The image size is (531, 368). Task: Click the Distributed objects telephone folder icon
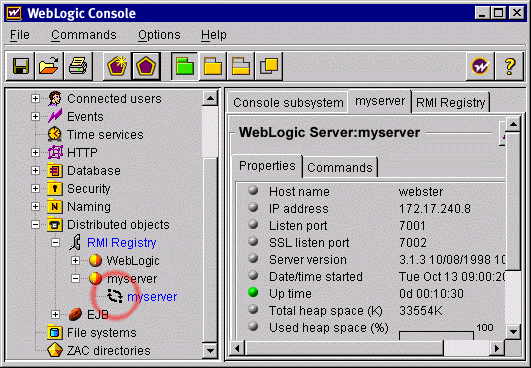[x=55, y=224]
